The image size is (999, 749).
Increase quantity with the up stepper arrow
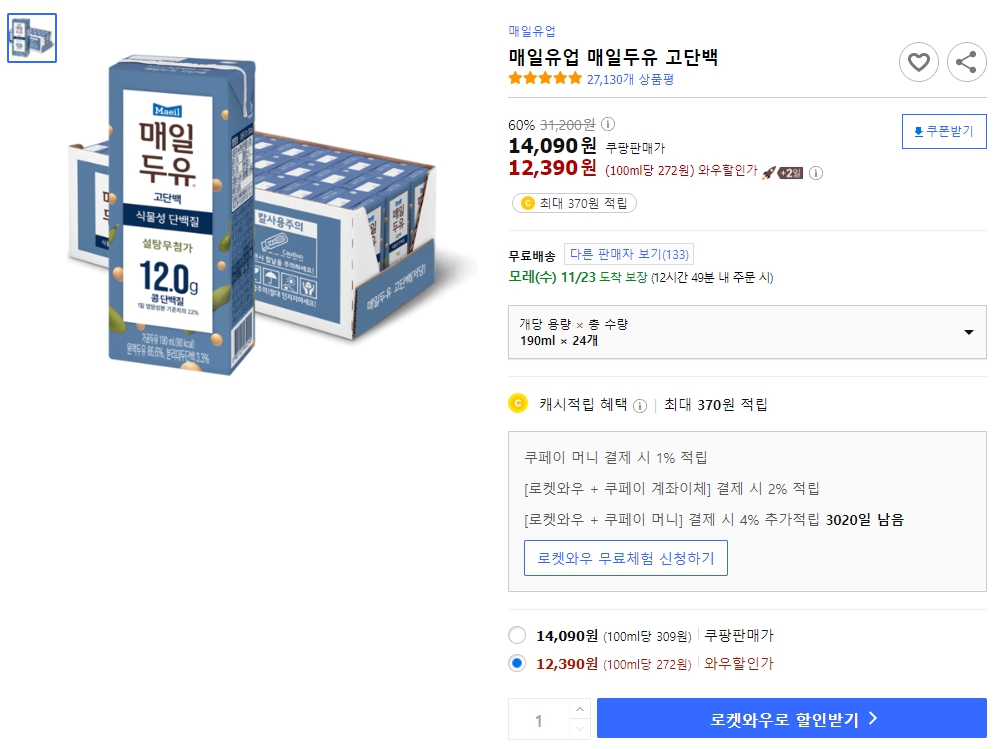click(x=579, y=711)
